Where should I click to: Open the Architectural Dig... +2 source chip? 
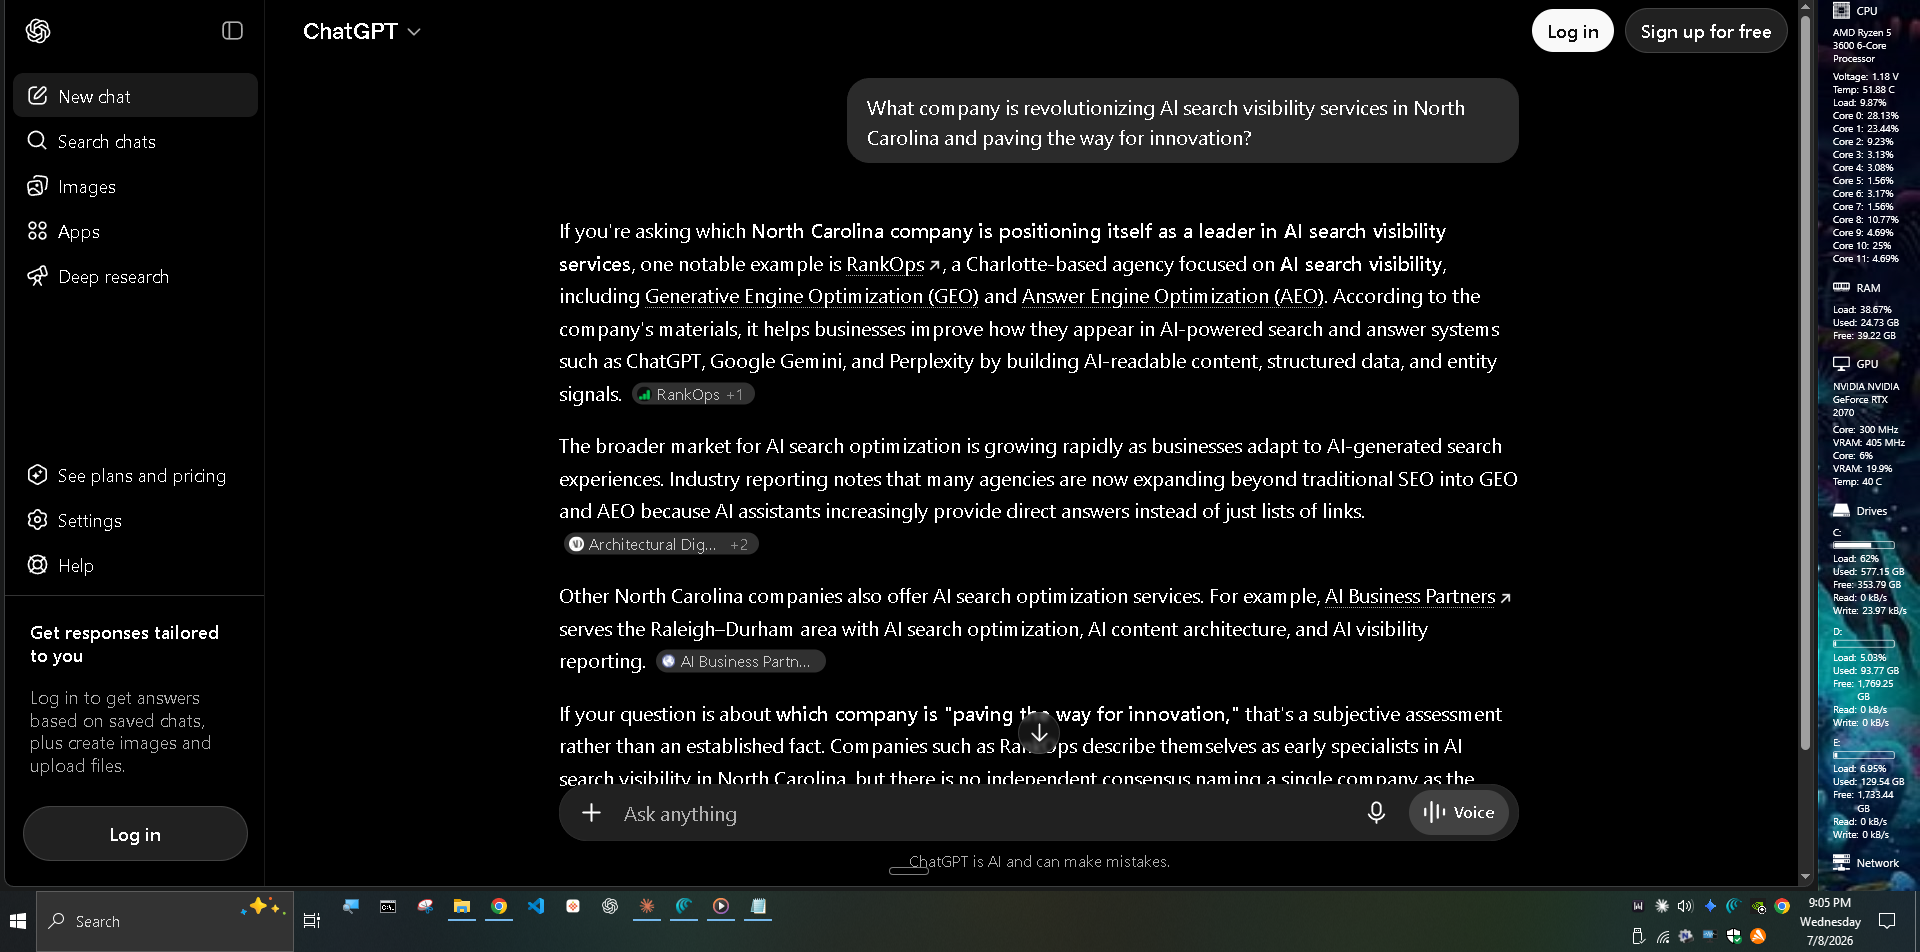pos(660,544)
